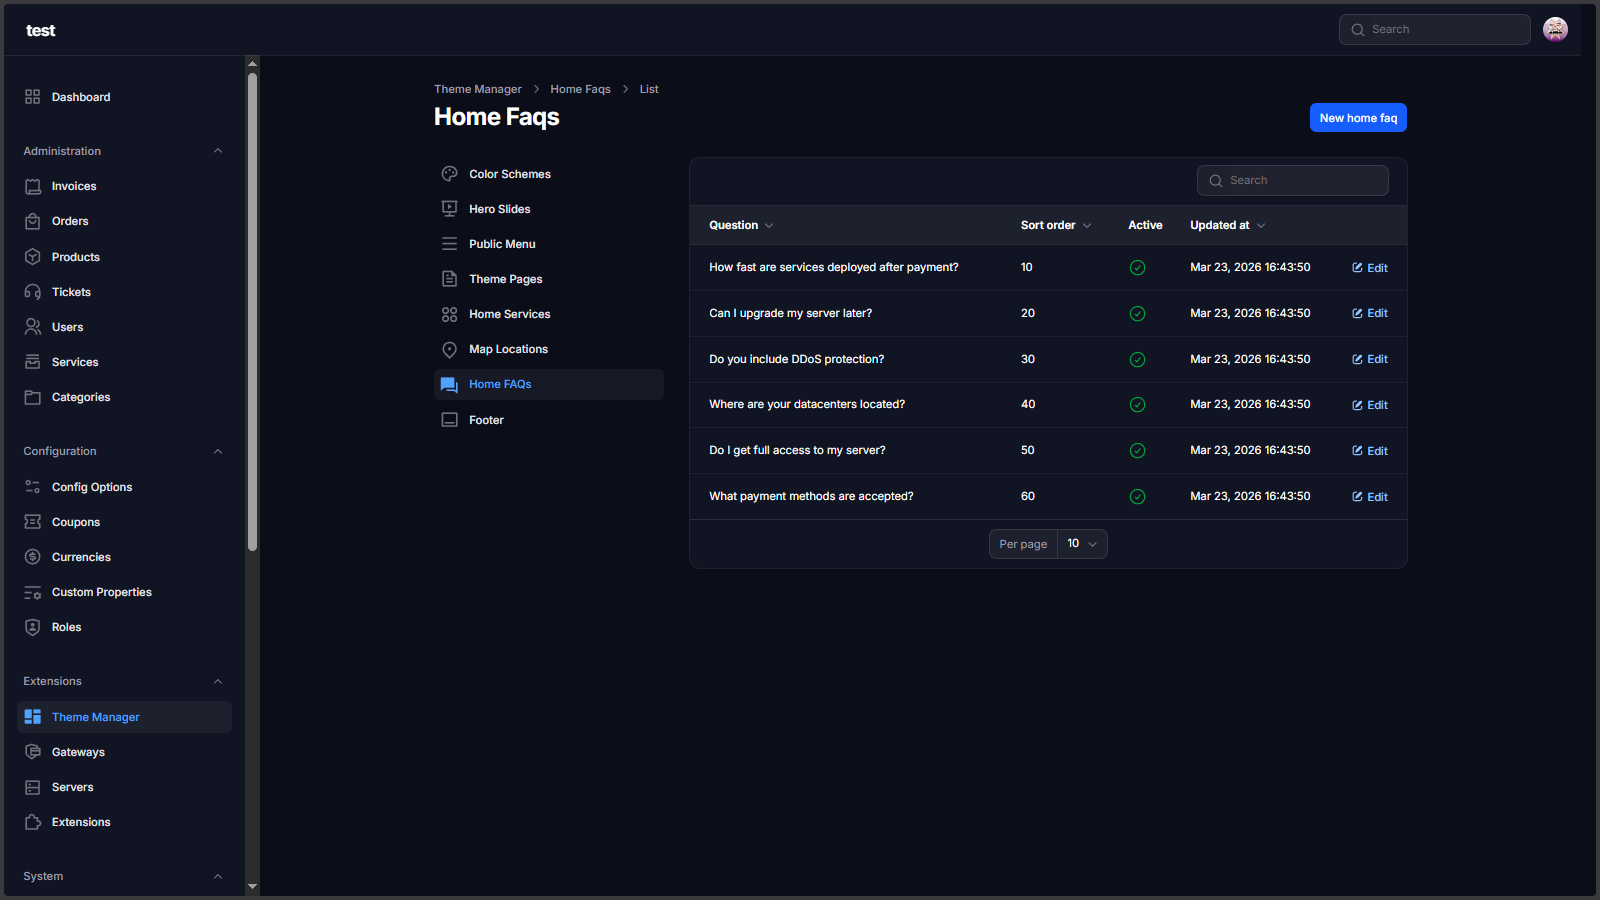Click the Dashboard grid icon
Image resolution: width=1600 pixels, height=900 pixels.
pyautogui.click(x=33, y=97)
